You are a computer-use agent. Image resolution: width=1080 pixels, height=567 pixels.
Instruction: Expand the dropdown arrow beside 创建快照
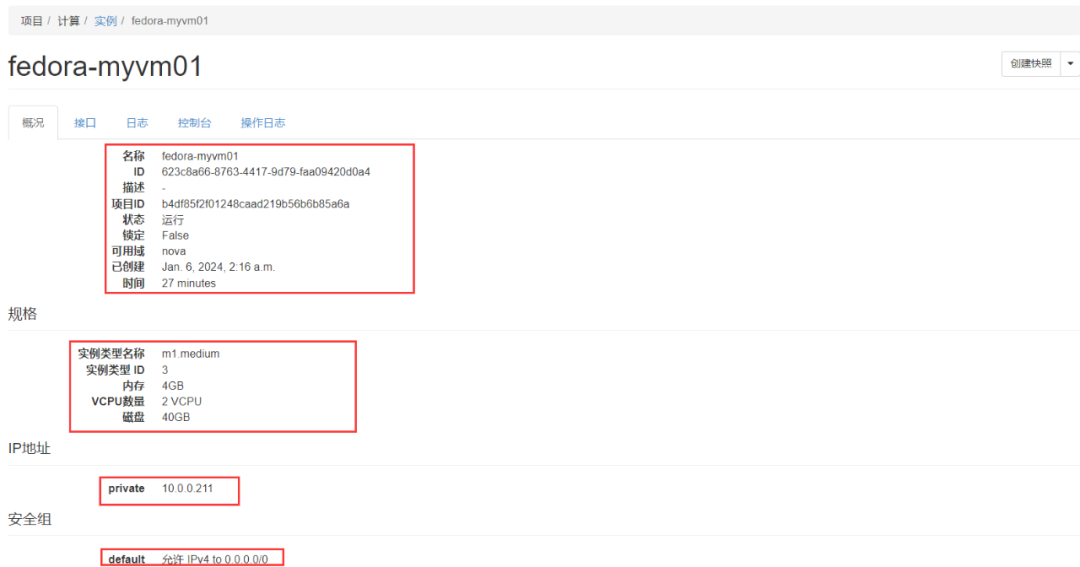(1071, 63)
